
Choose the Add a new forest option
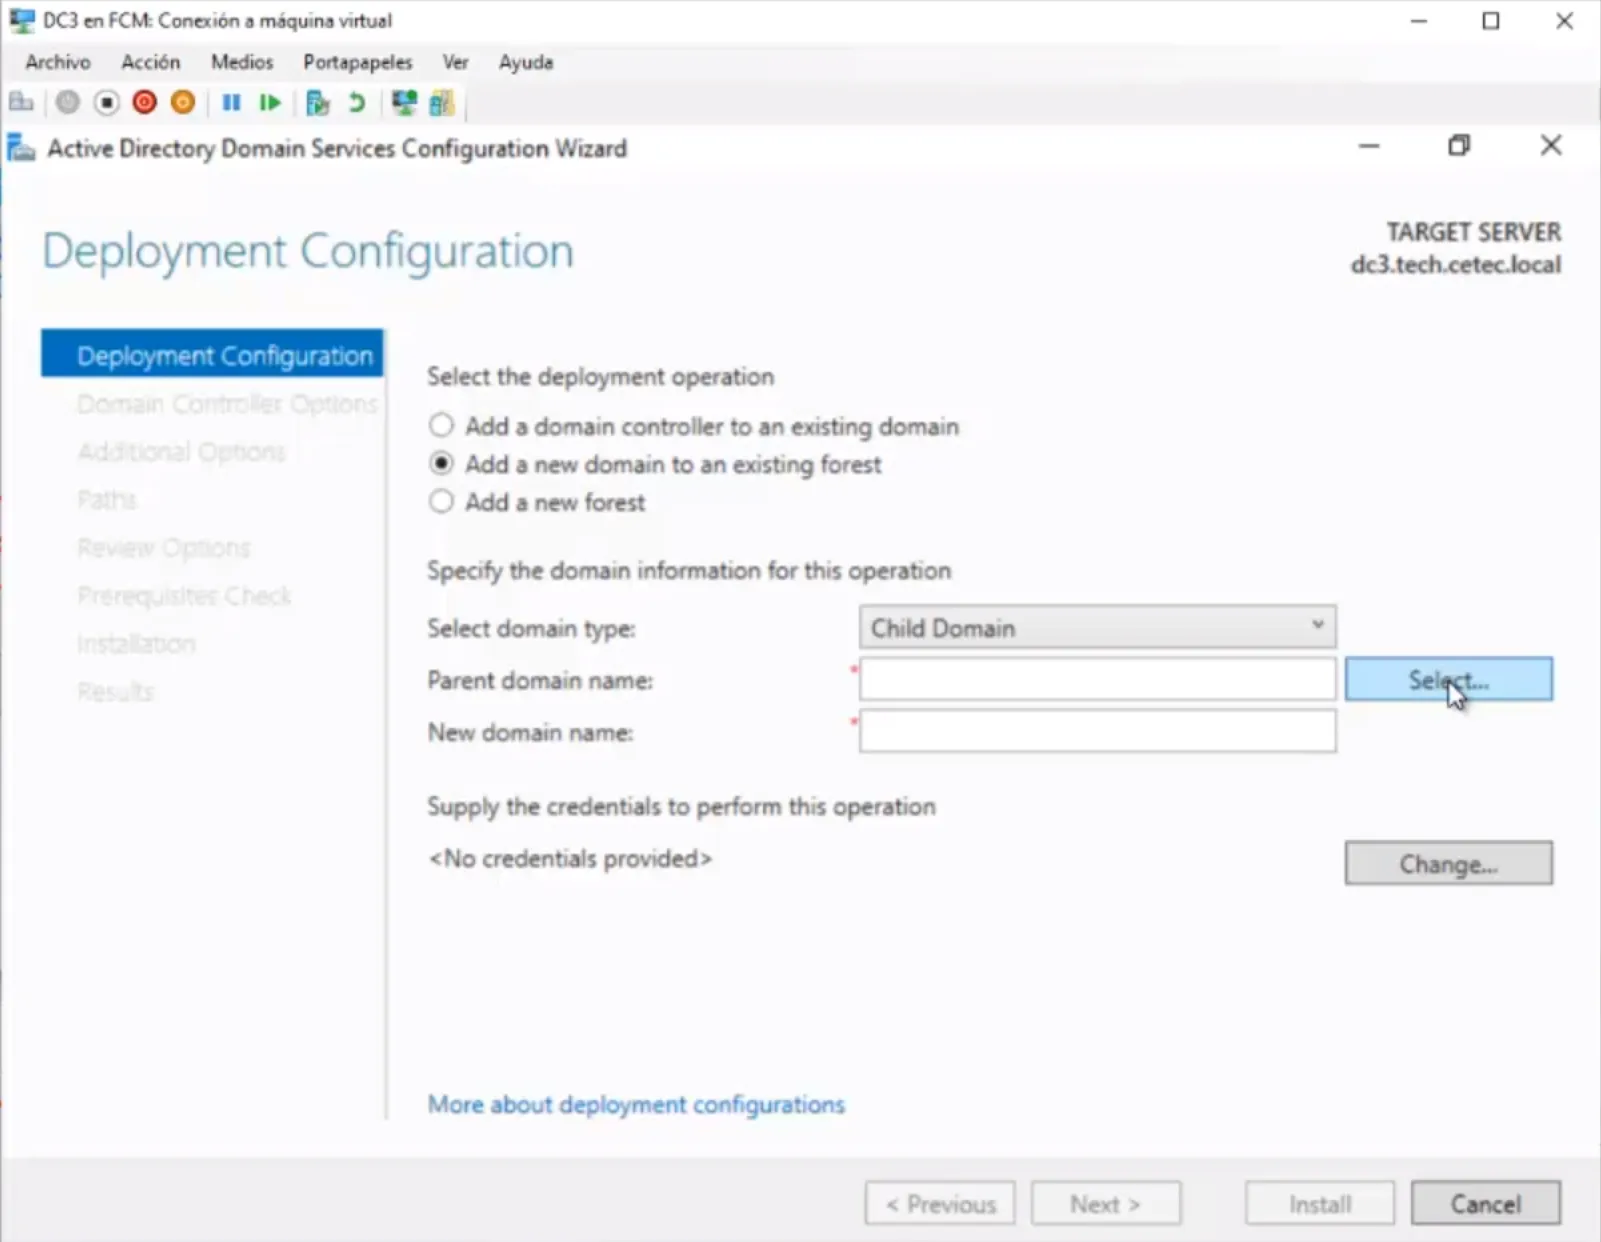pos(441,502)
